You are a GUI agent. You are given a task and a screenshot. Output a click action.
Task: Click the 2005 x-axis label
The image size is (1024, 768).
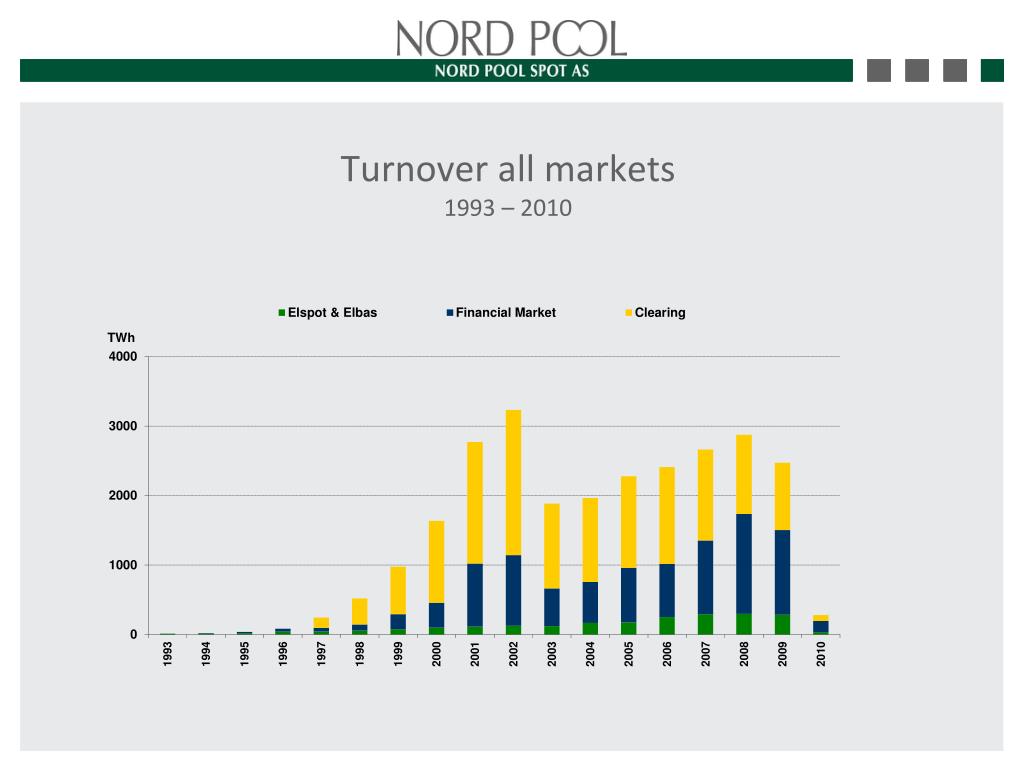tap(628, 654)
